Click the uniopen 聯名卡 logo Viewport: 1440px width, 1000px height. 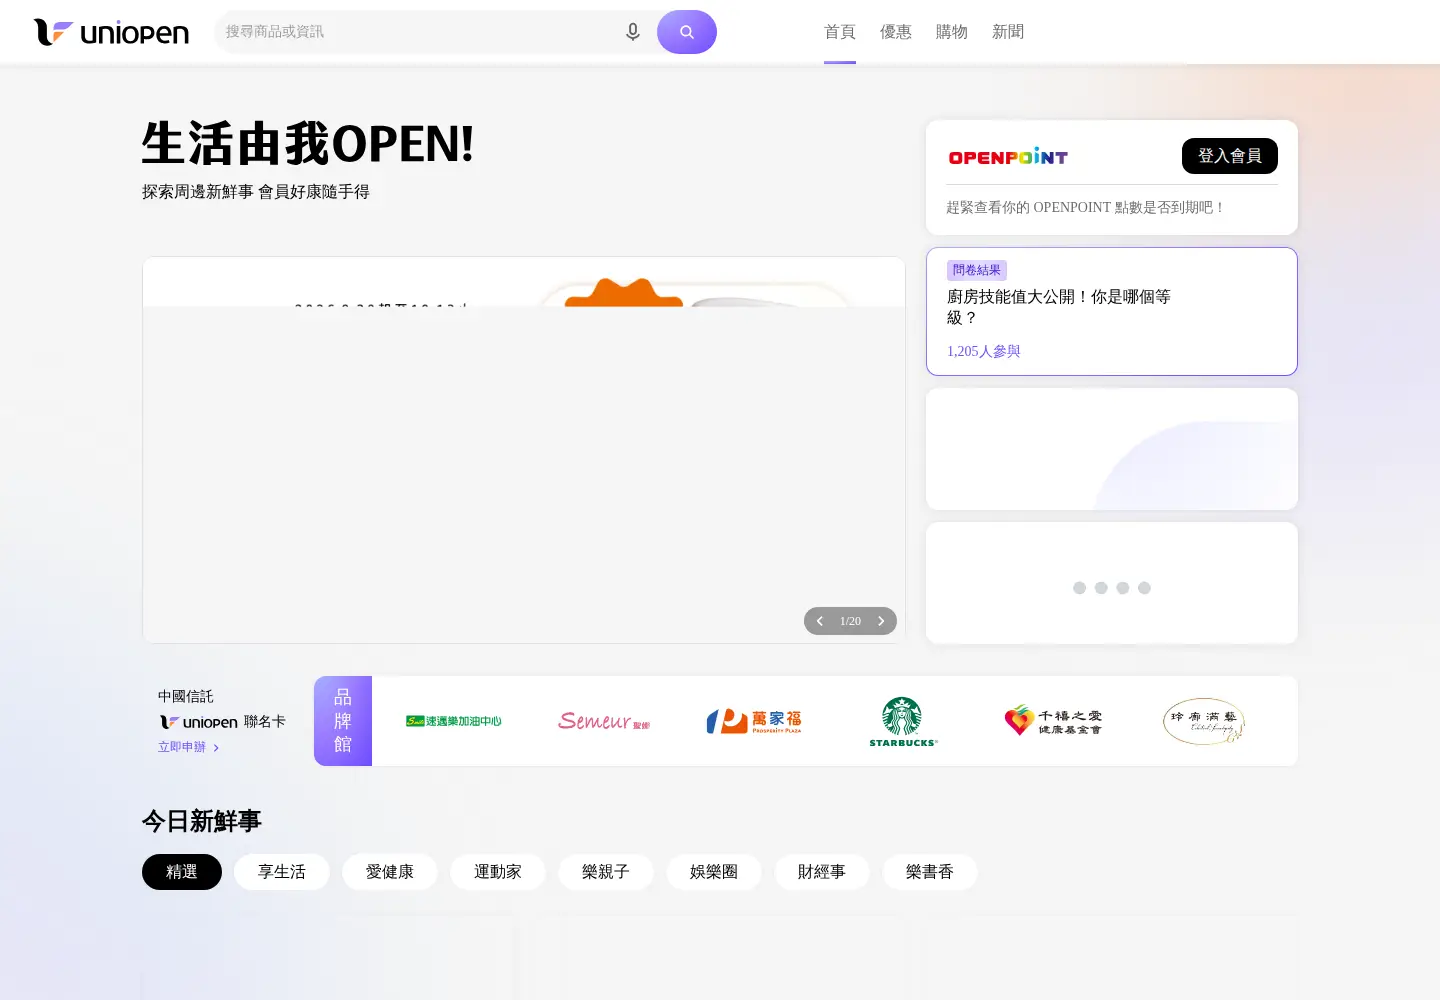pos(199,722)
